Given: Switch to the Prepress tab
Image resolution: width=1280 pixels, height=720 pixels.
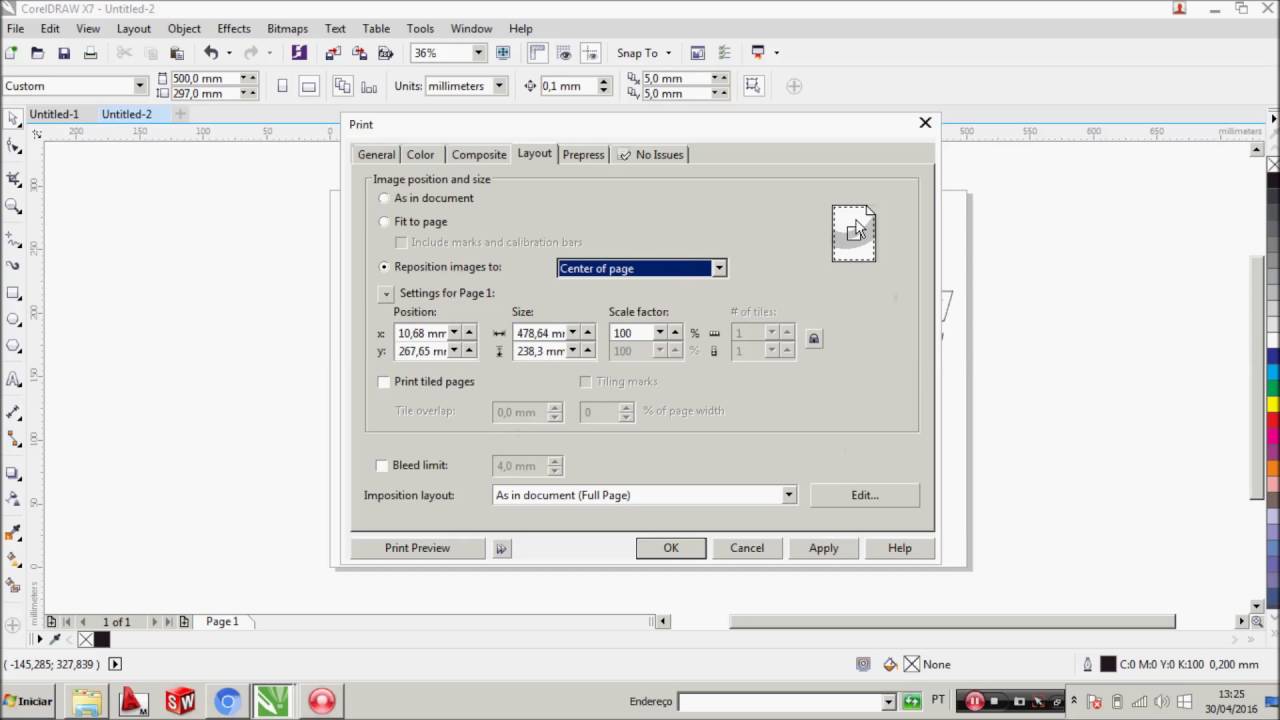Looking at the screenshot, I should click(583, 155).
